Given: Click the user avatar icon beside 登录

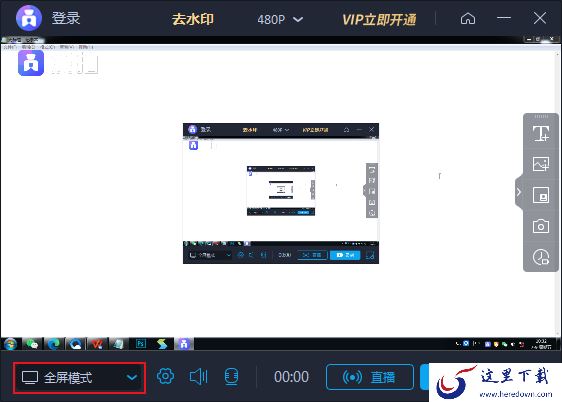Looking at the screenshot, I should click(29, 18).
